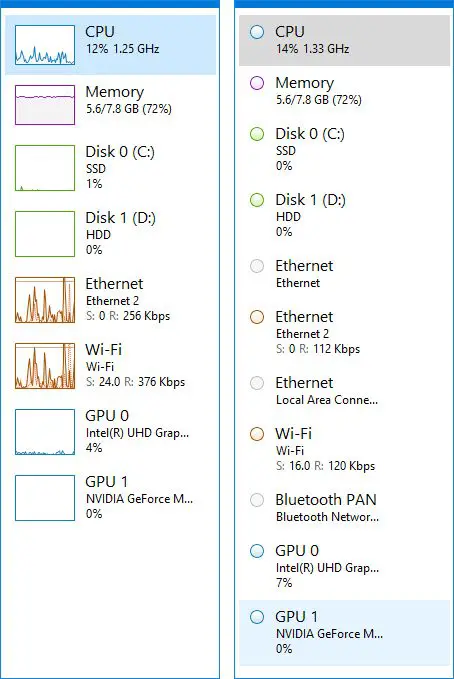
Task: Select Memory 5.6/7.8 GB text in right list
Action: [319, 100]
